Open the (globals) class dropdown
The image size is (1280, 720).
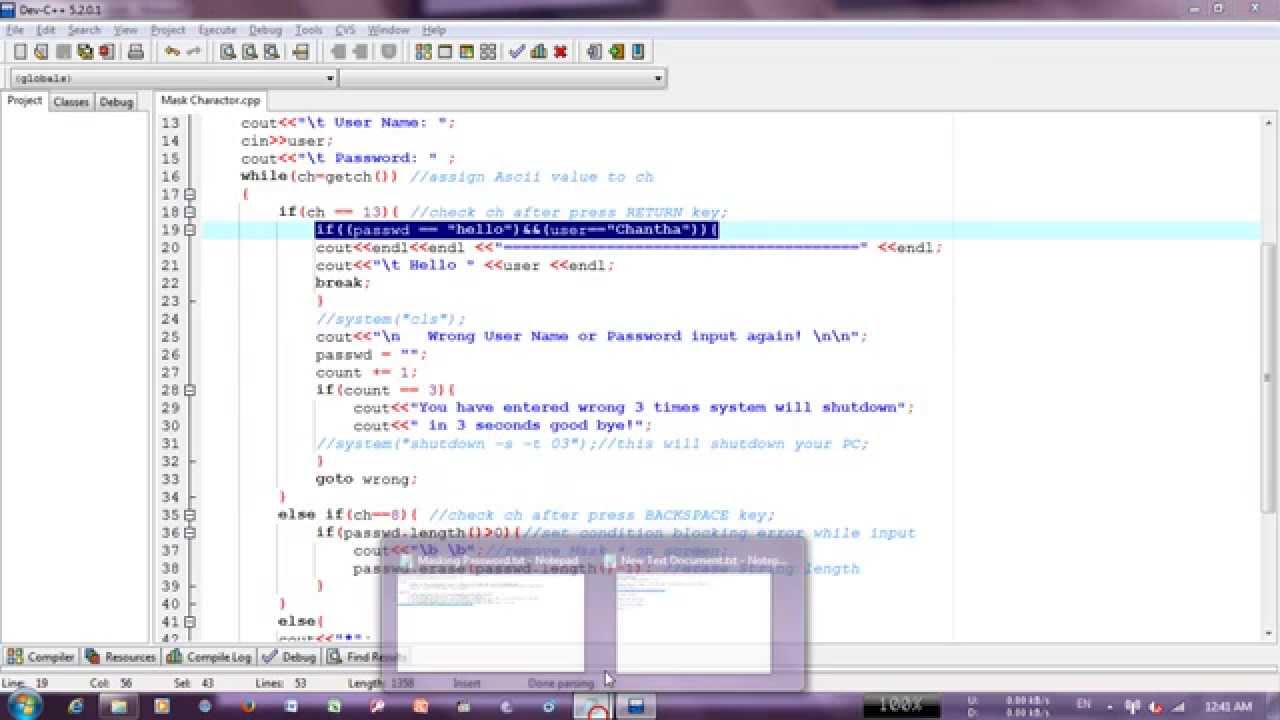tap(330, 78)
